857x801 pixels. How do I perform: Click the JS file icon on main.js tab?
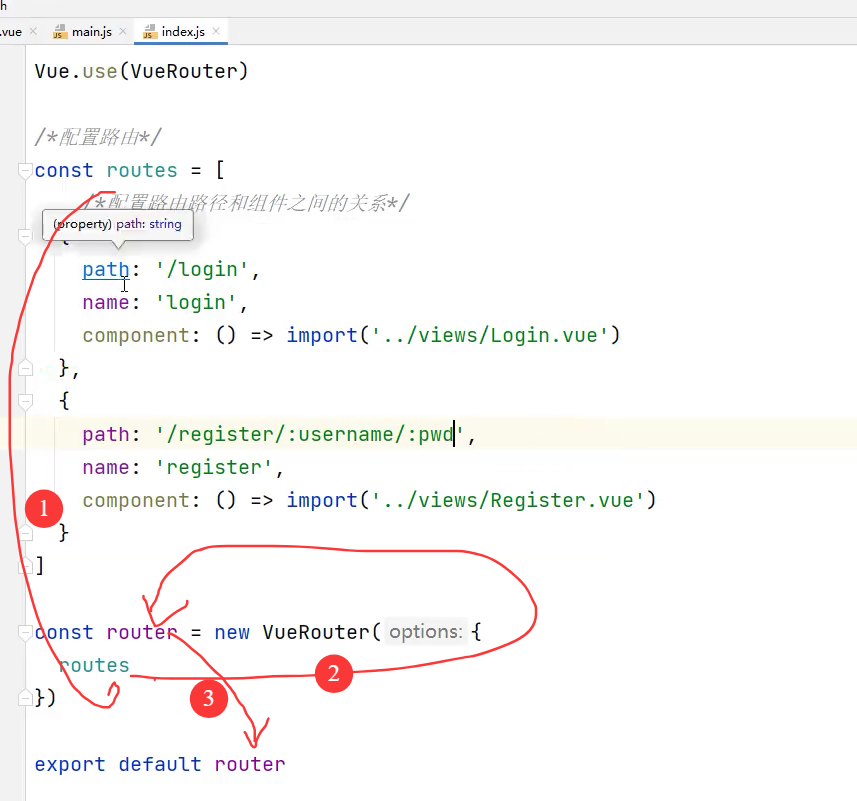tap(60, 32)
